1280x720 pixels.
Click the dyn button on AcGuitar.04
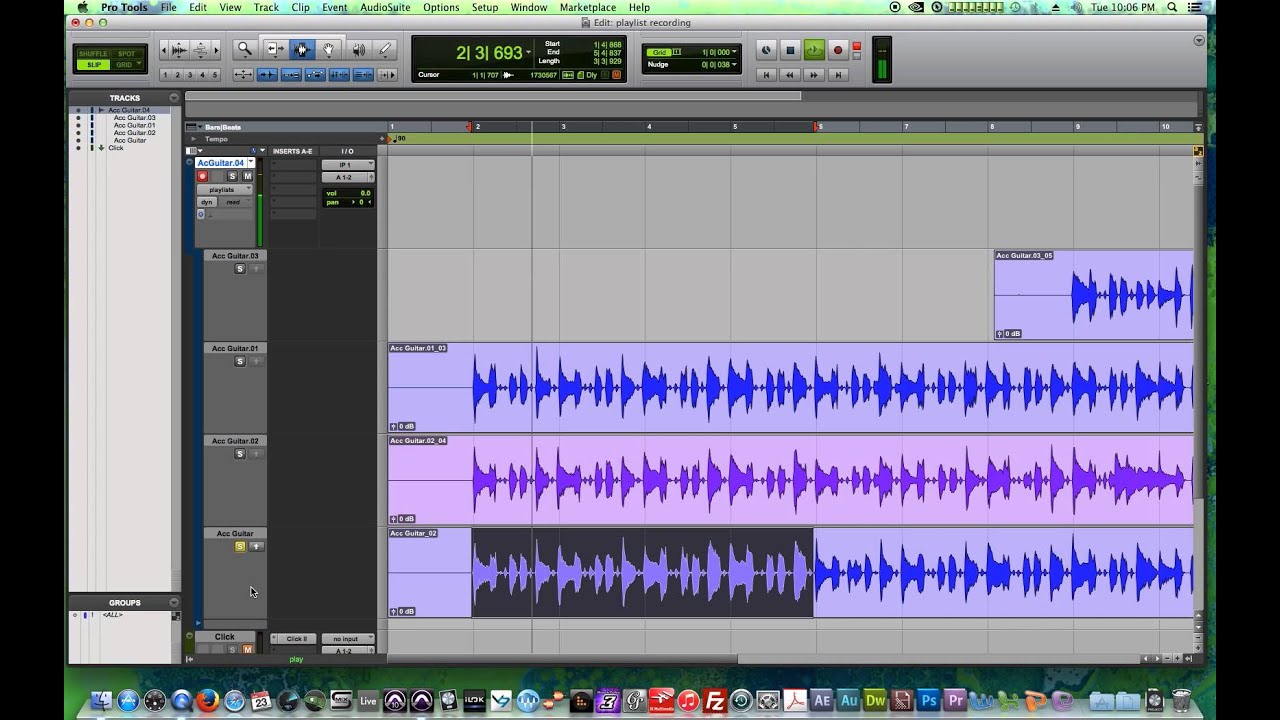coord(206,202)
